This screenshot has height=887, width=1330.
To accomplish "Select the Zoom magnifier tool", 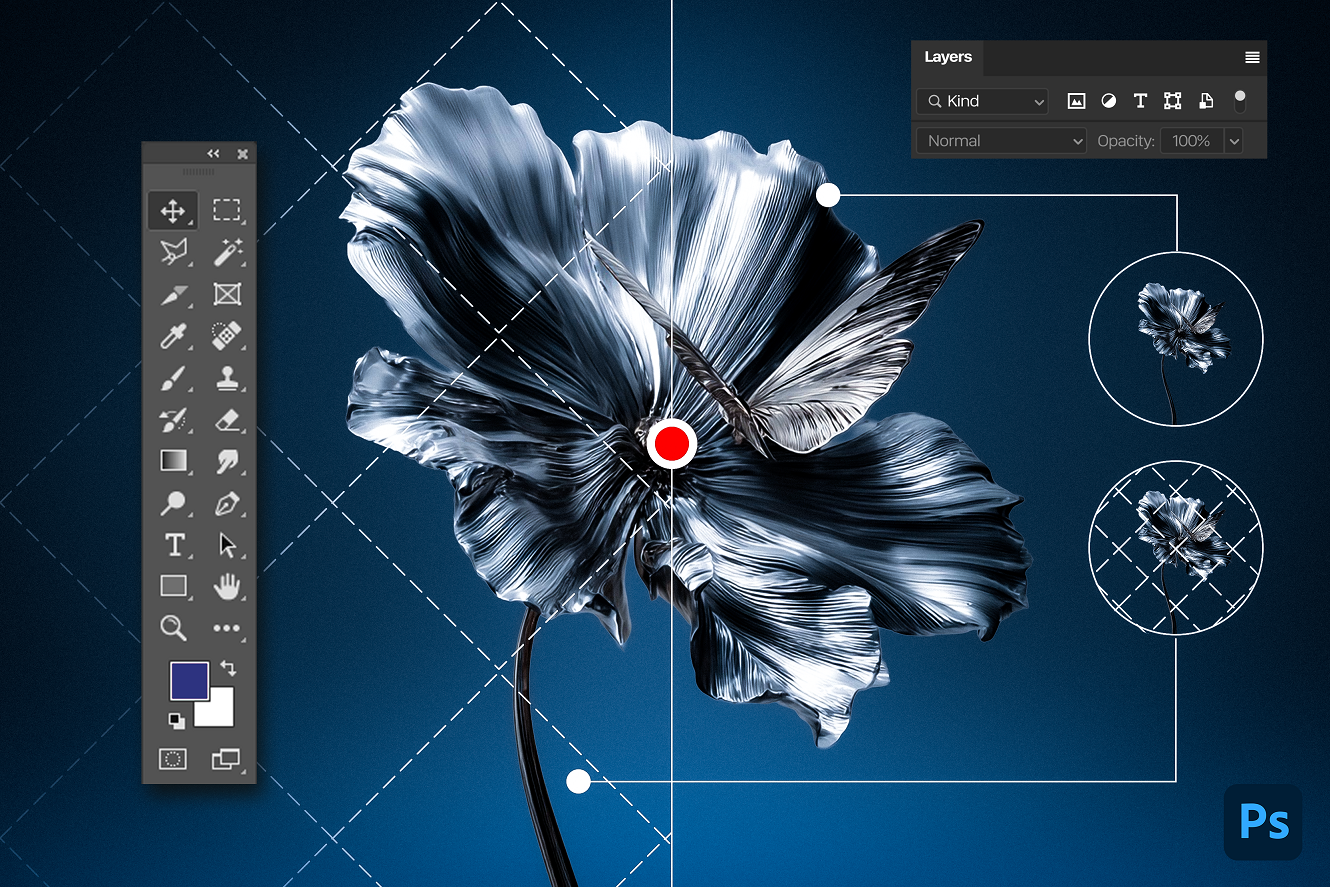I will (x=174, y=628).
